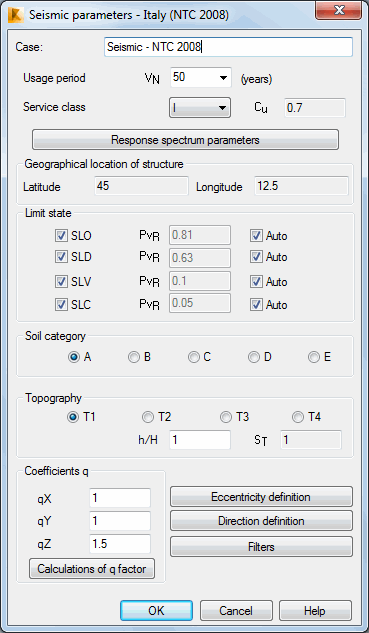The width and height of the screenshot is (369, 633).
Task: Click the h/H input field
Action: coord(200,440)
